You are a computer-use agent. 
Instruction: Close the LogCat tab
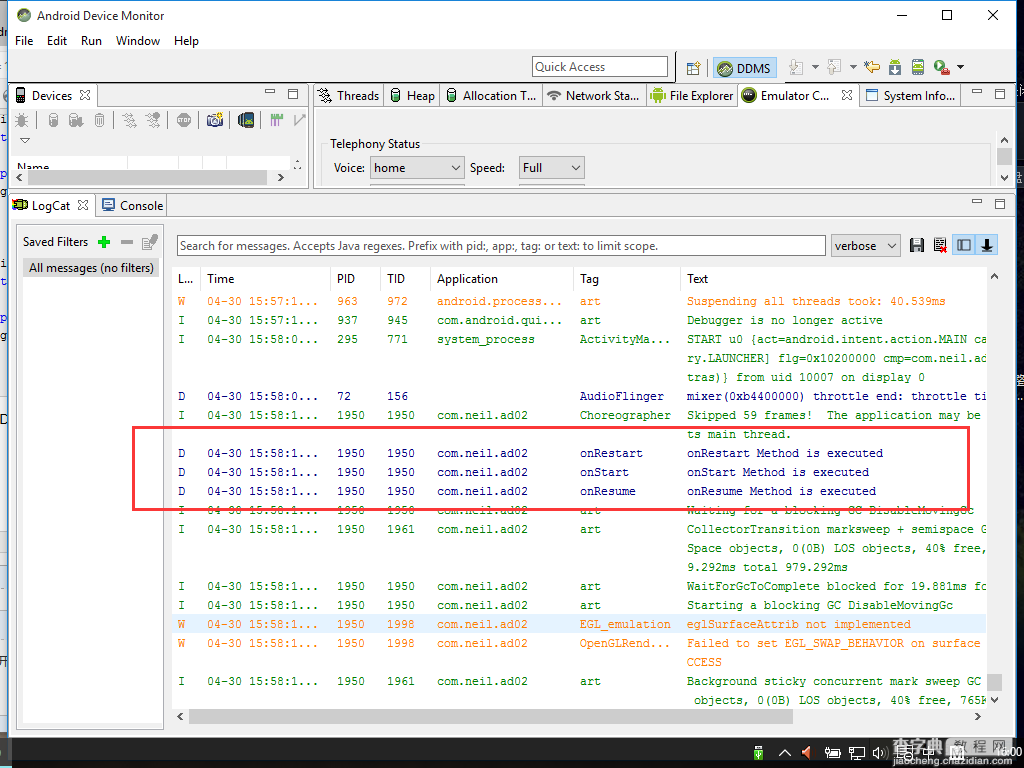pyautogui.click(x=83, y=205)
